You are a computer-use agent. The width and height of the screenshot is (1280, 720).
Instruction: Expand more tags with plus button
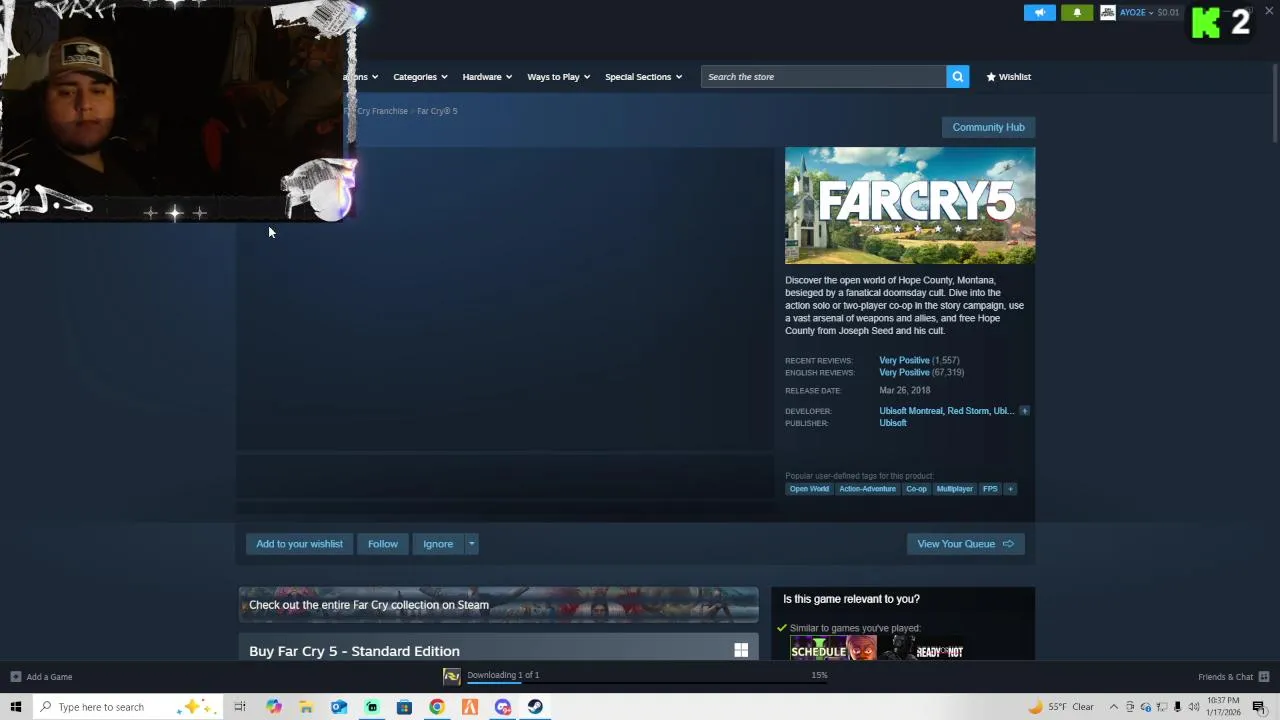click(1010, 489)
